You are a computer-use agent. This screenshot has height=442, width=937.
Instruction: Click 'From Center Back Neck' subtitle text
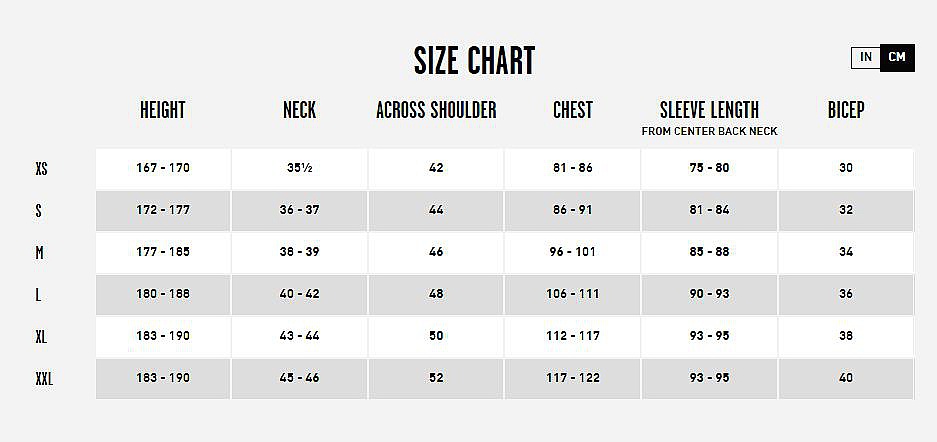709,131
